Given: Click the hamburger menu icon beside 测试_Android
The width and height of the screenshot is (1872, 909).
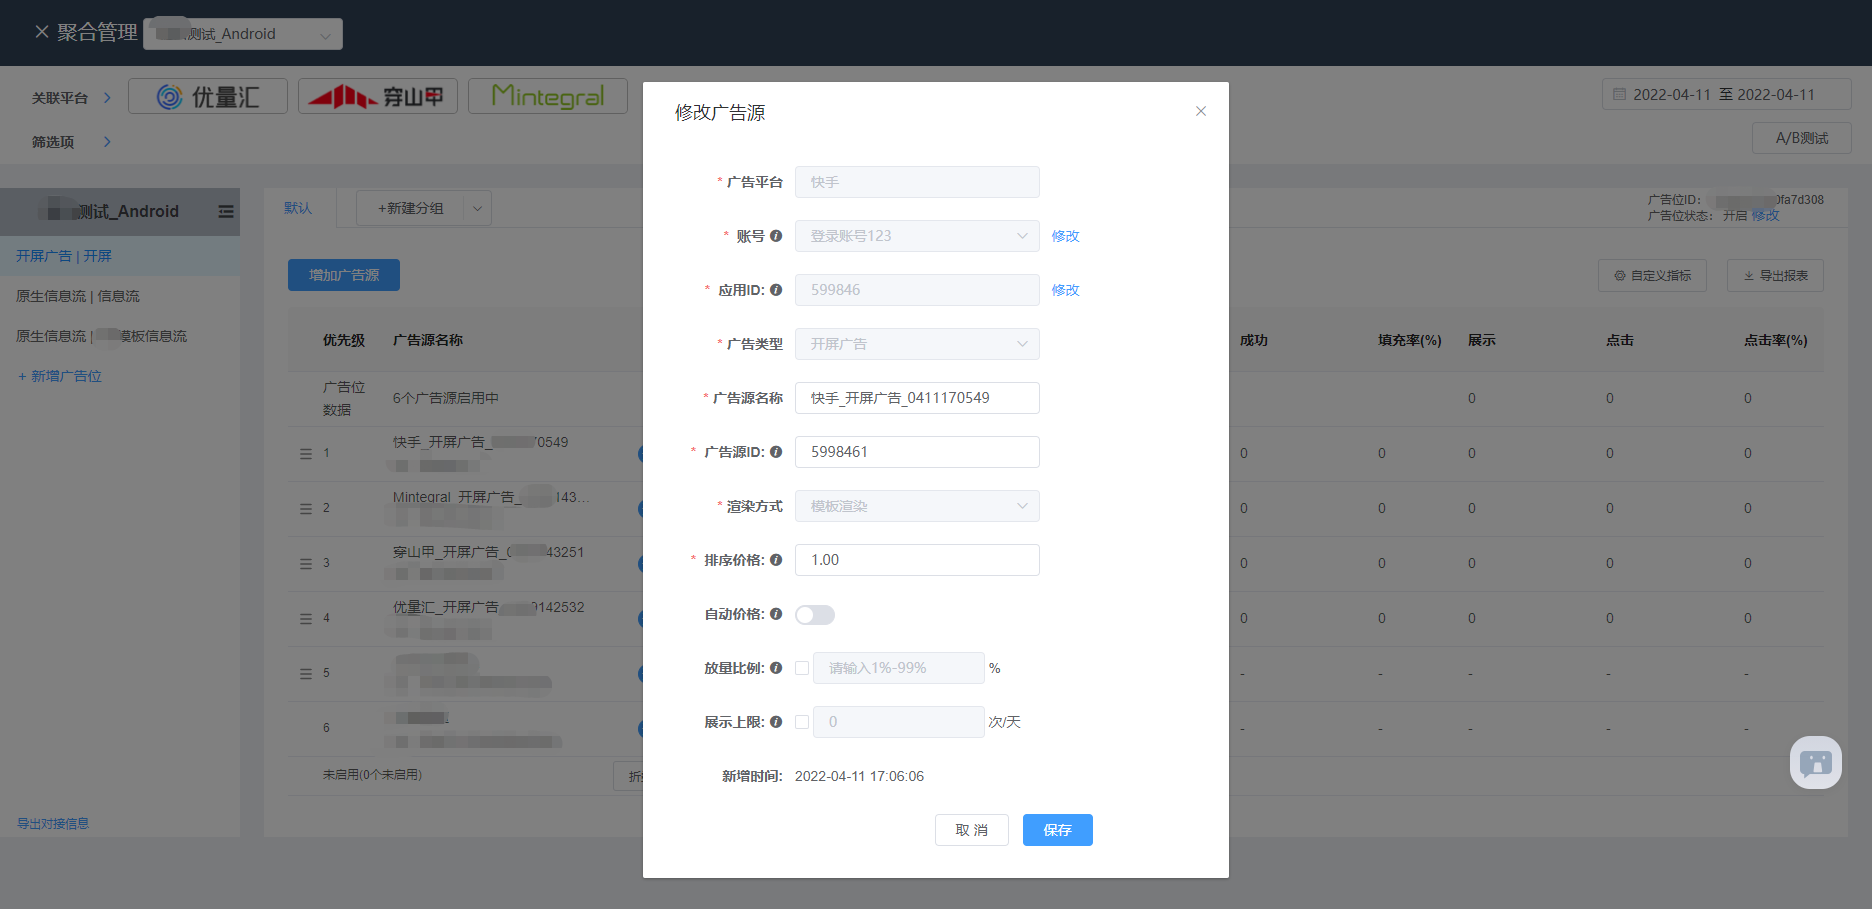Looking at the screenshot, I should pyautogui.click(x=226, y=212).
